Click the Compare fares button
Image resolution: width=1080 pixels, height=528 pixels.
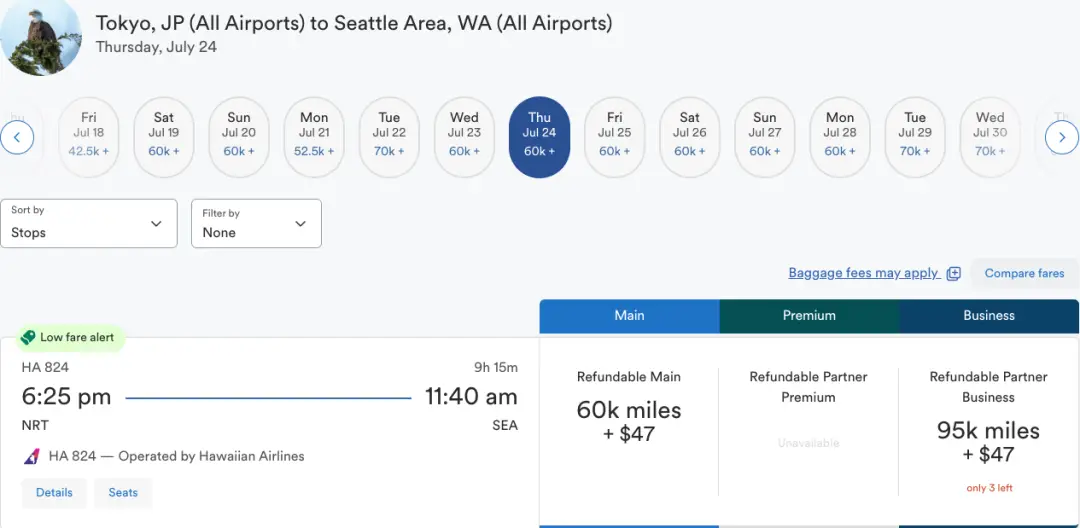point(1024,273)
